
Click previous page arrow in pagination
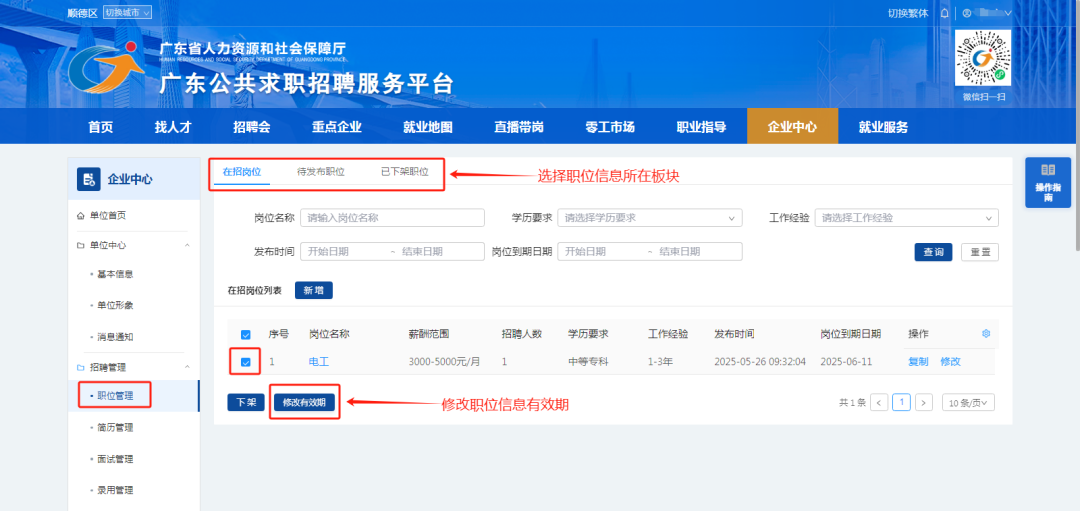pos(879,402)
